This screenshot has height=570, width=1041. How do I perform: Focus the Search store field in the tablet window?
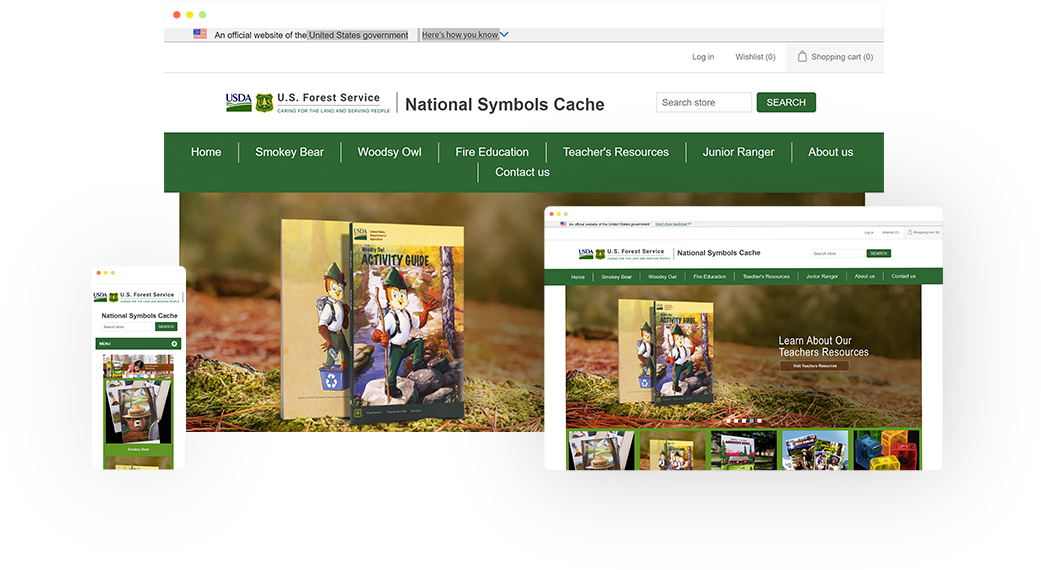pyautogui.click(x=838, y=253)
